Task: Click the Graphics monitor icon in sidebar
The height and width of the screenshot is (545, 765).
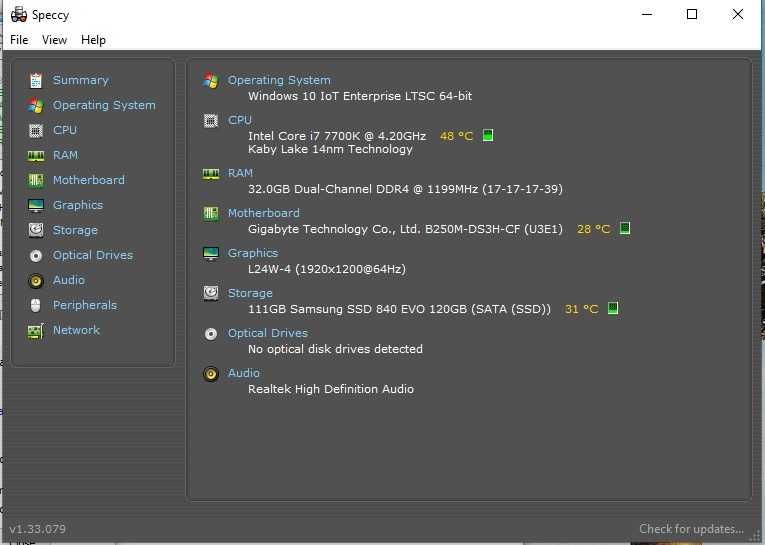Action: (36, 205)
